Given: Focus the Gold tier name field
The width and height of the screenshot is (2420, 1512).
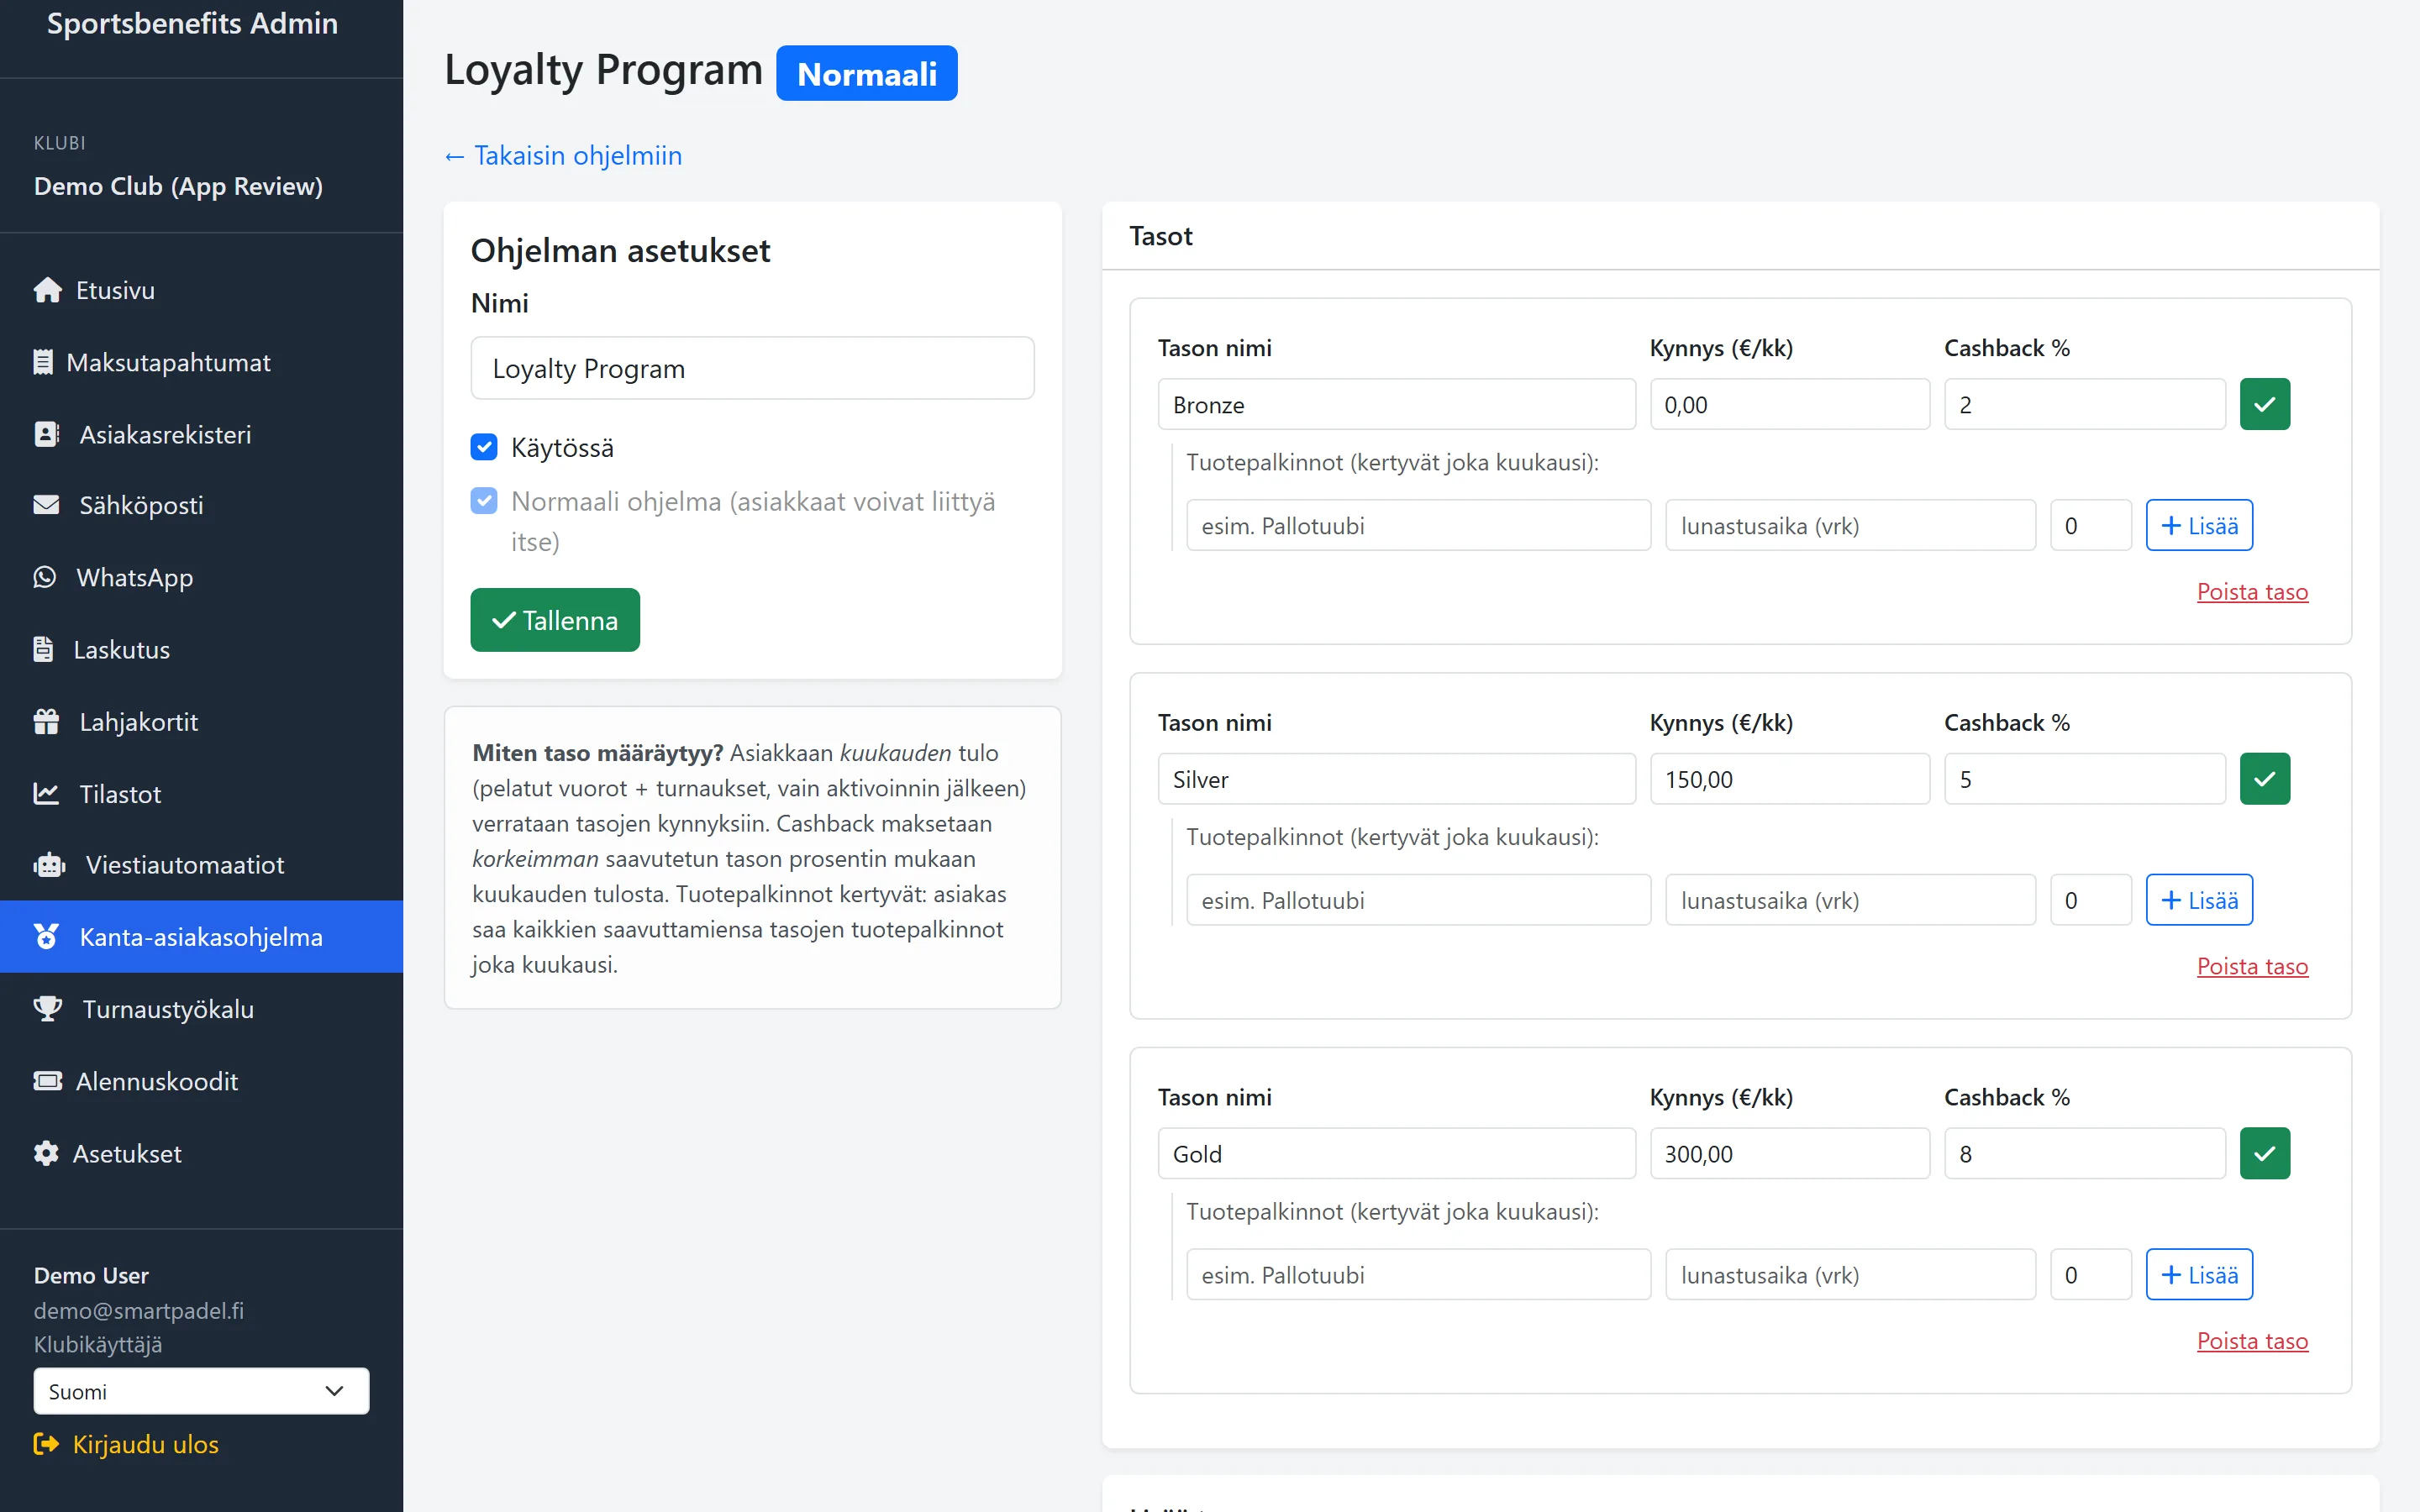Looking at the screenshot, I should click(x=1396, y=1153).
